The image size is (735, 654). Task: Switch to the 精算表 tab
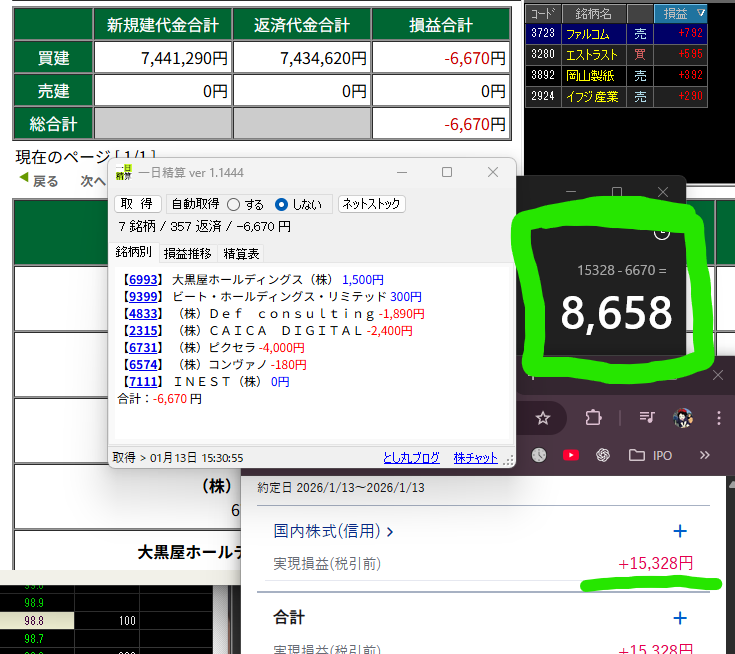point(241,253)
